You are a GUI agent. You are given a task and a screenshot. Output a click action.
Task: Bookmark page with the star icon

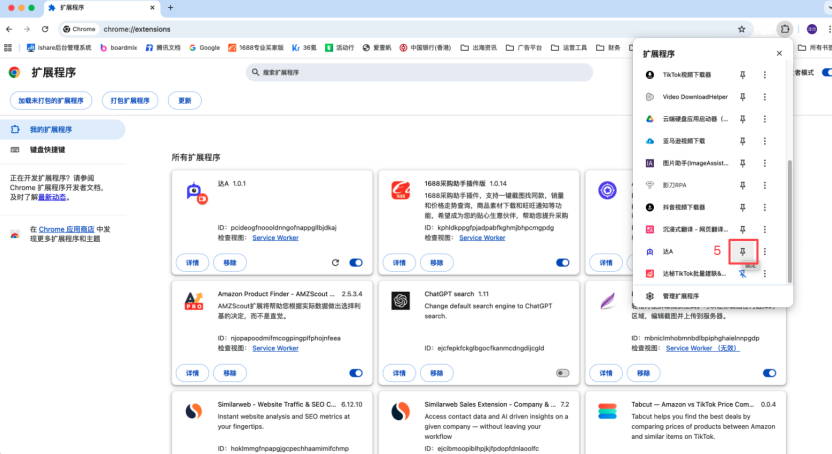click(742, 29)
